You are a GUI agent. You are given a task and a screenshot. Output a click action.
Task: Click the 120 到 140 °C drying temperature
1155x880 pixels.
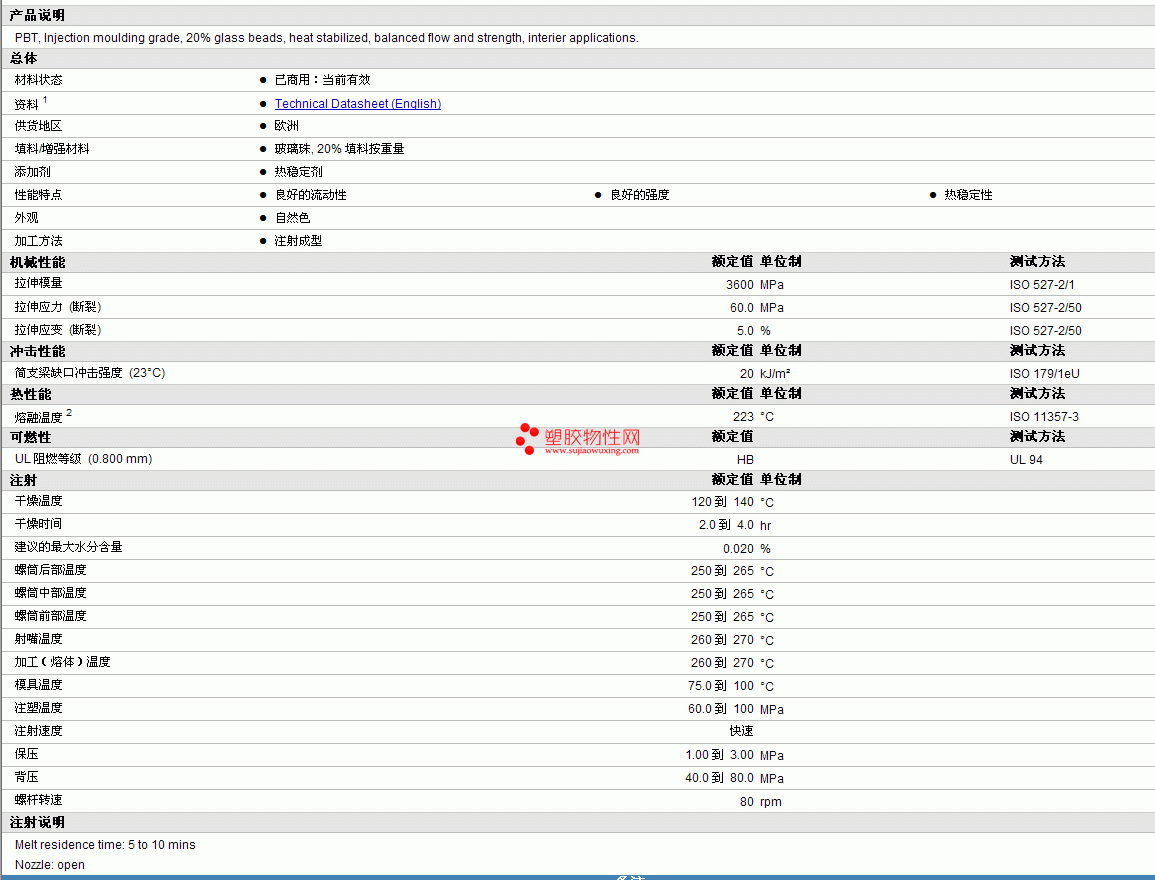pyautogui.click(x=733, y=501)
